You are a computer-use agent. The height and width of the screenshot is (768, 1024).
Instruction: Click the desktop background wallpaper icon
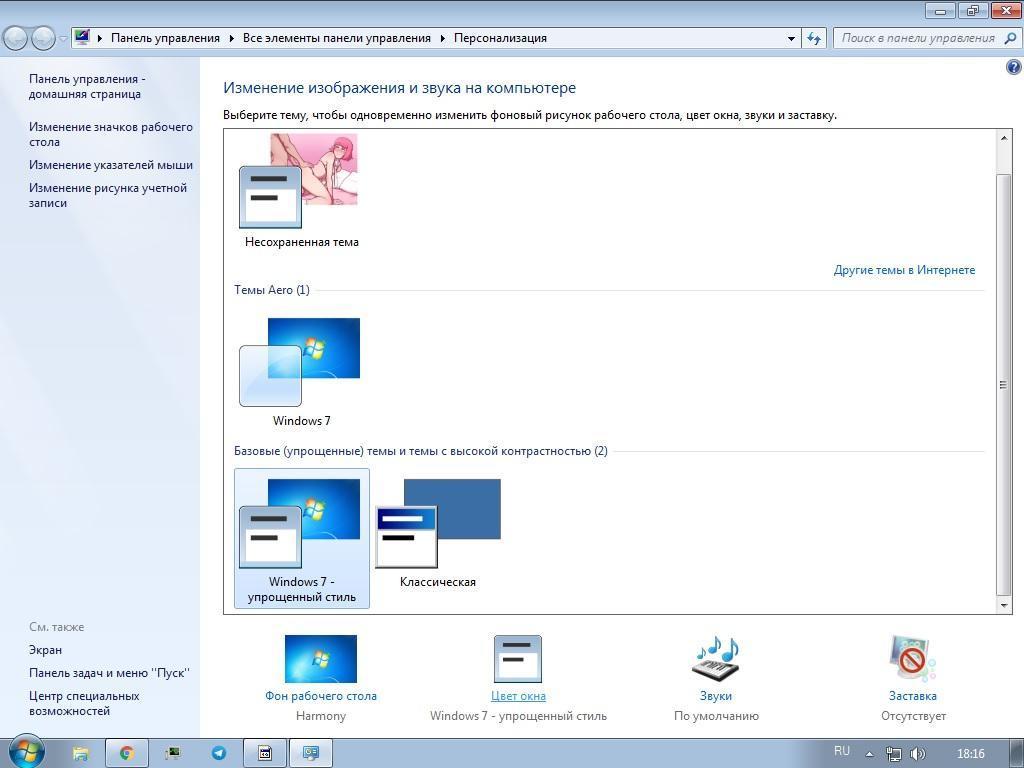pos(321,659)
